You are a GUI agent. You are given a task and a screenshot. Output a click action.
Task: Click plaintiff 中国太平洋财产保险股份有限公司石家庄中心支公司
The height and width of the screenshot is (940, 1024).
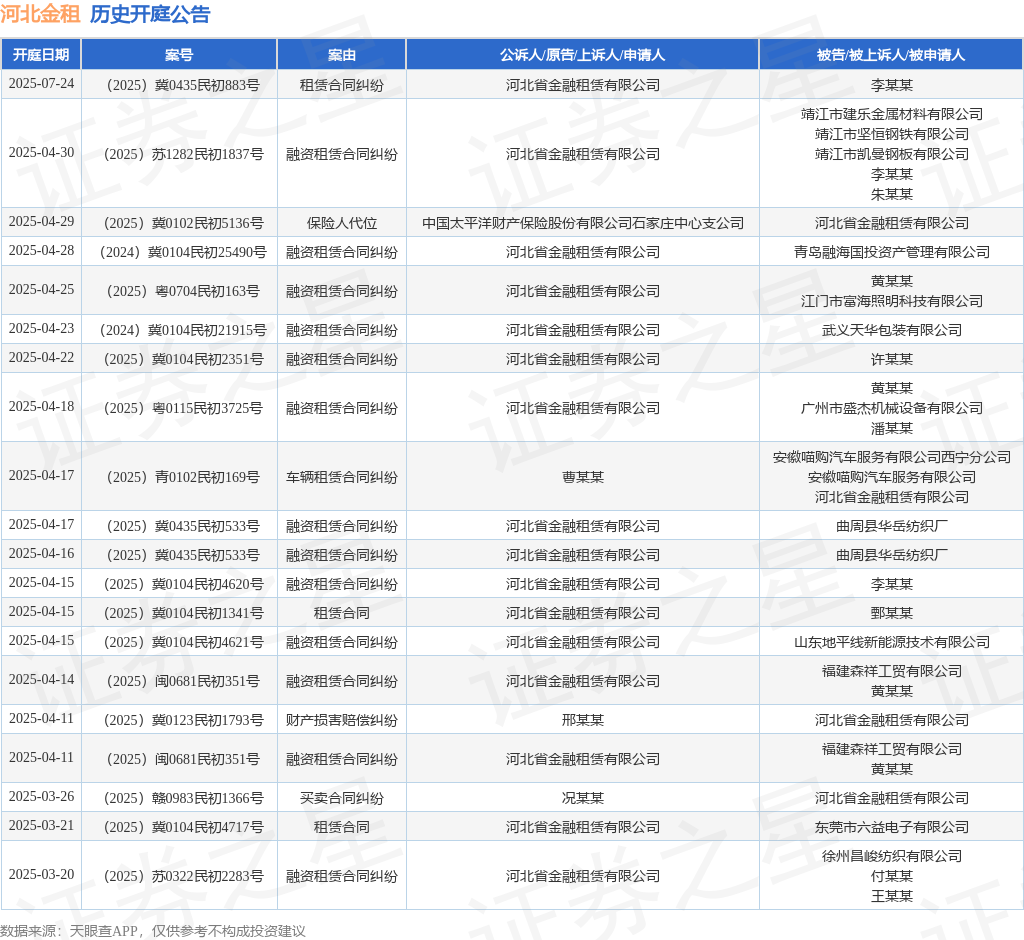tap(583, 223)
